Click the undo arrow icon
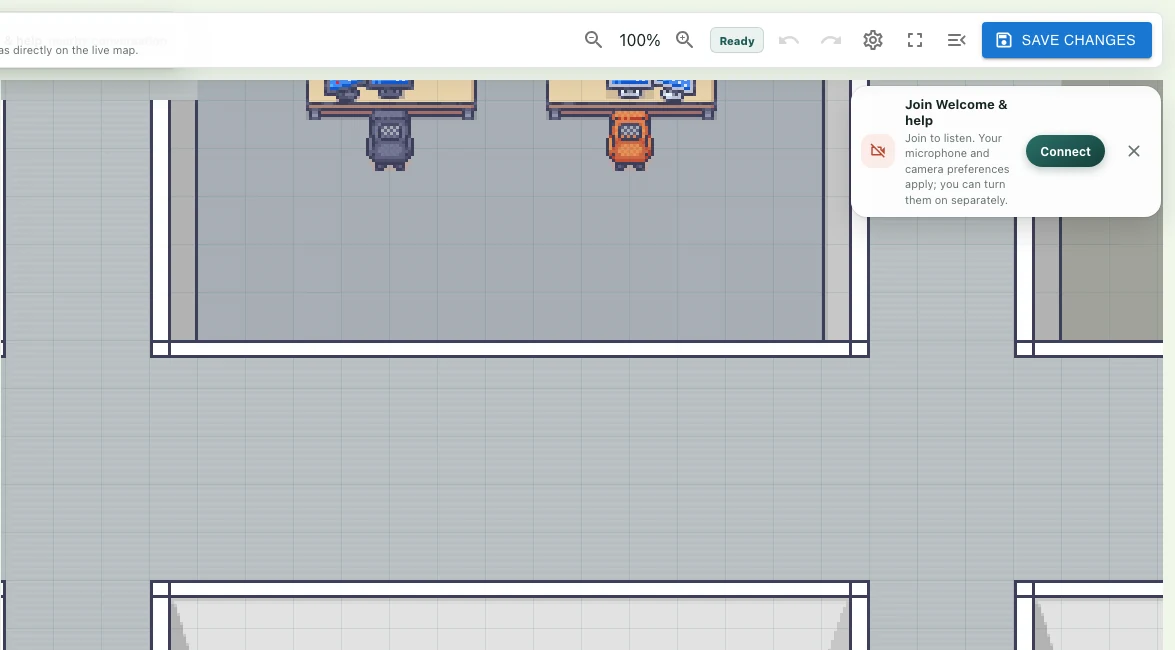 tap(788, 40)
